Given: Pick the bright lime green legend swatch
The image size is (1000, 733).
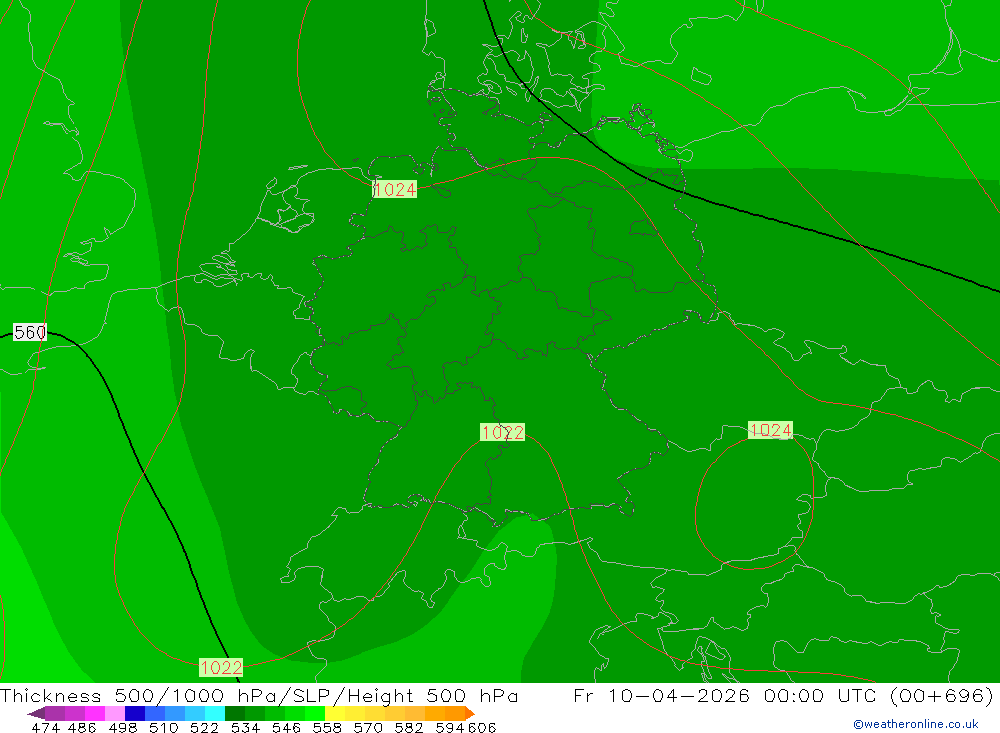Looking at the screenshot, I should 315,713.
